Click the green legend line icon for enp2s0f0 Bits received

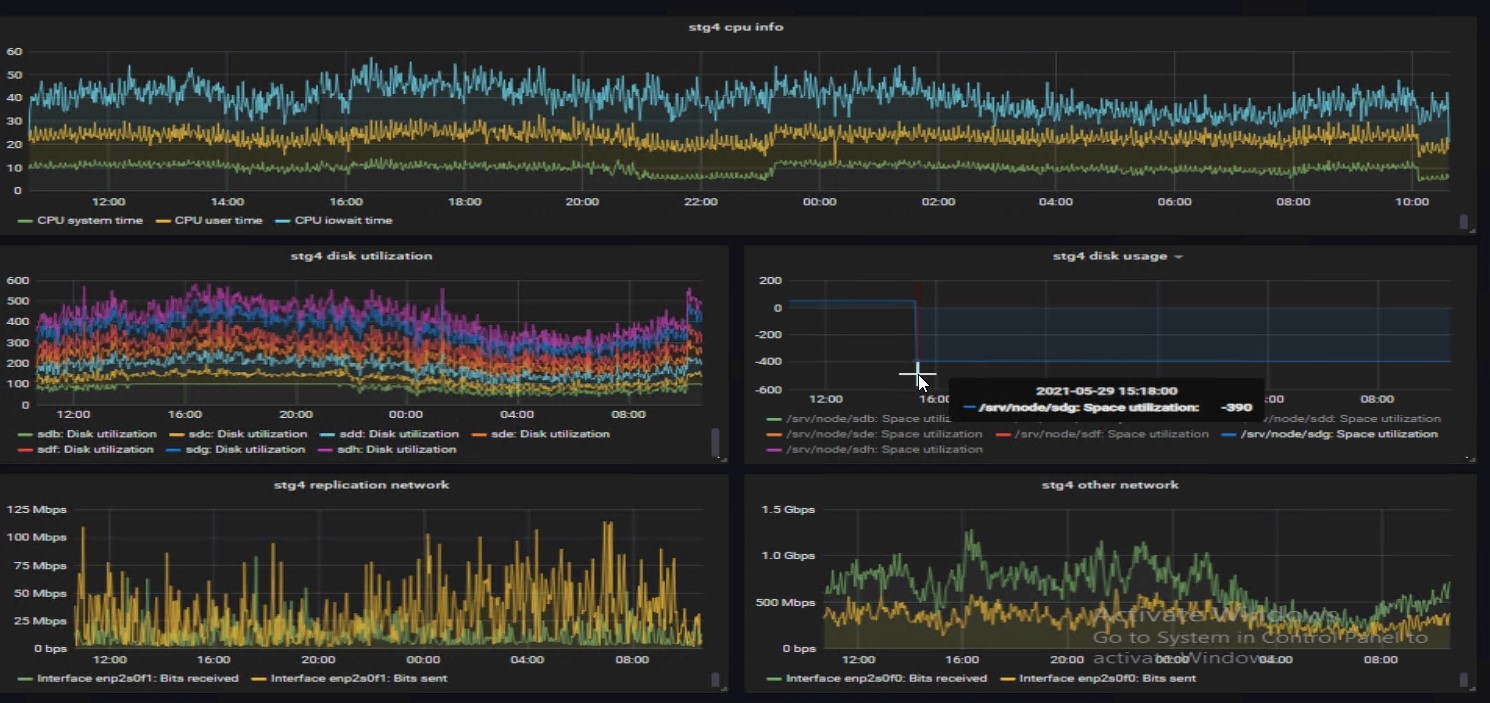pos(774,679)
